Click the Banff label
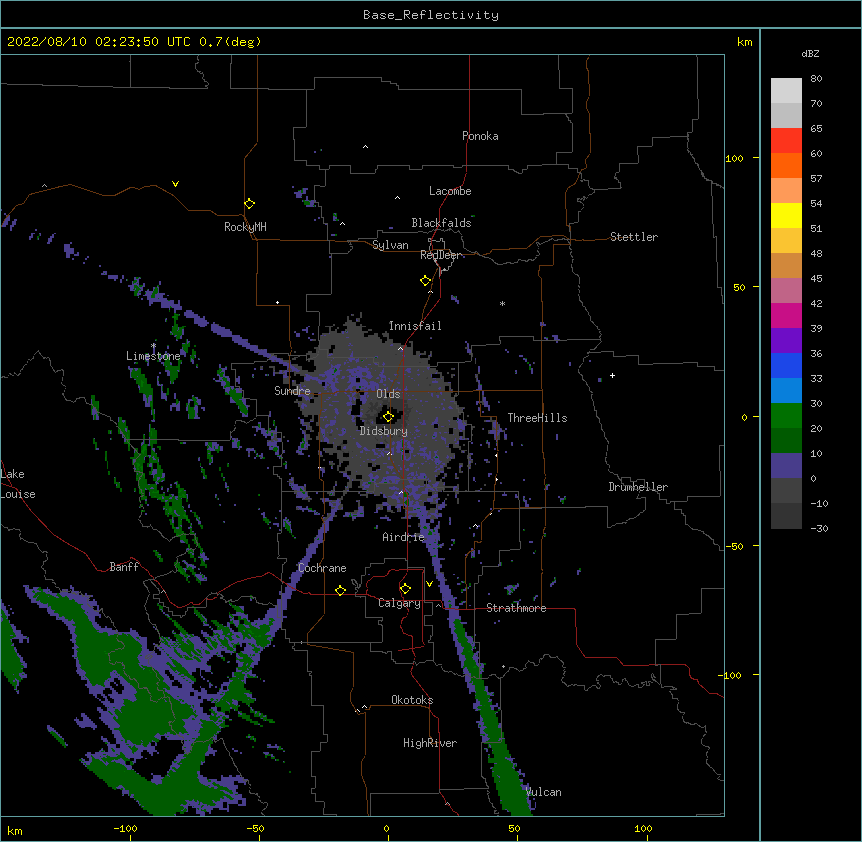862x842 pixels. coord(124,567)
